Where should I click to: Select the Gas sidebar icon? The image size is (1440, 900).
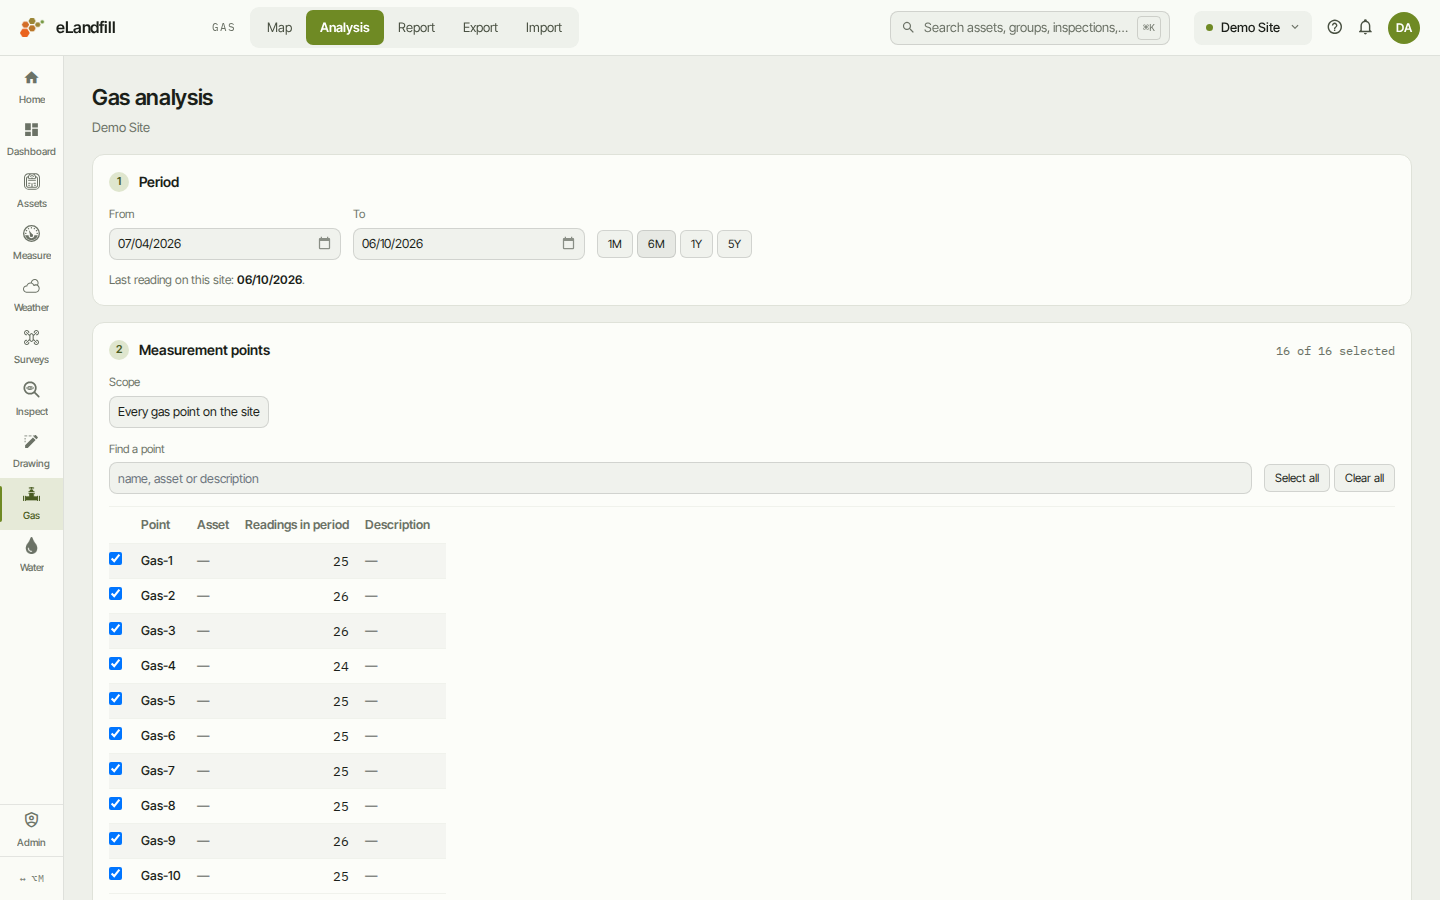pyautogui.click(x=32, y=503)
